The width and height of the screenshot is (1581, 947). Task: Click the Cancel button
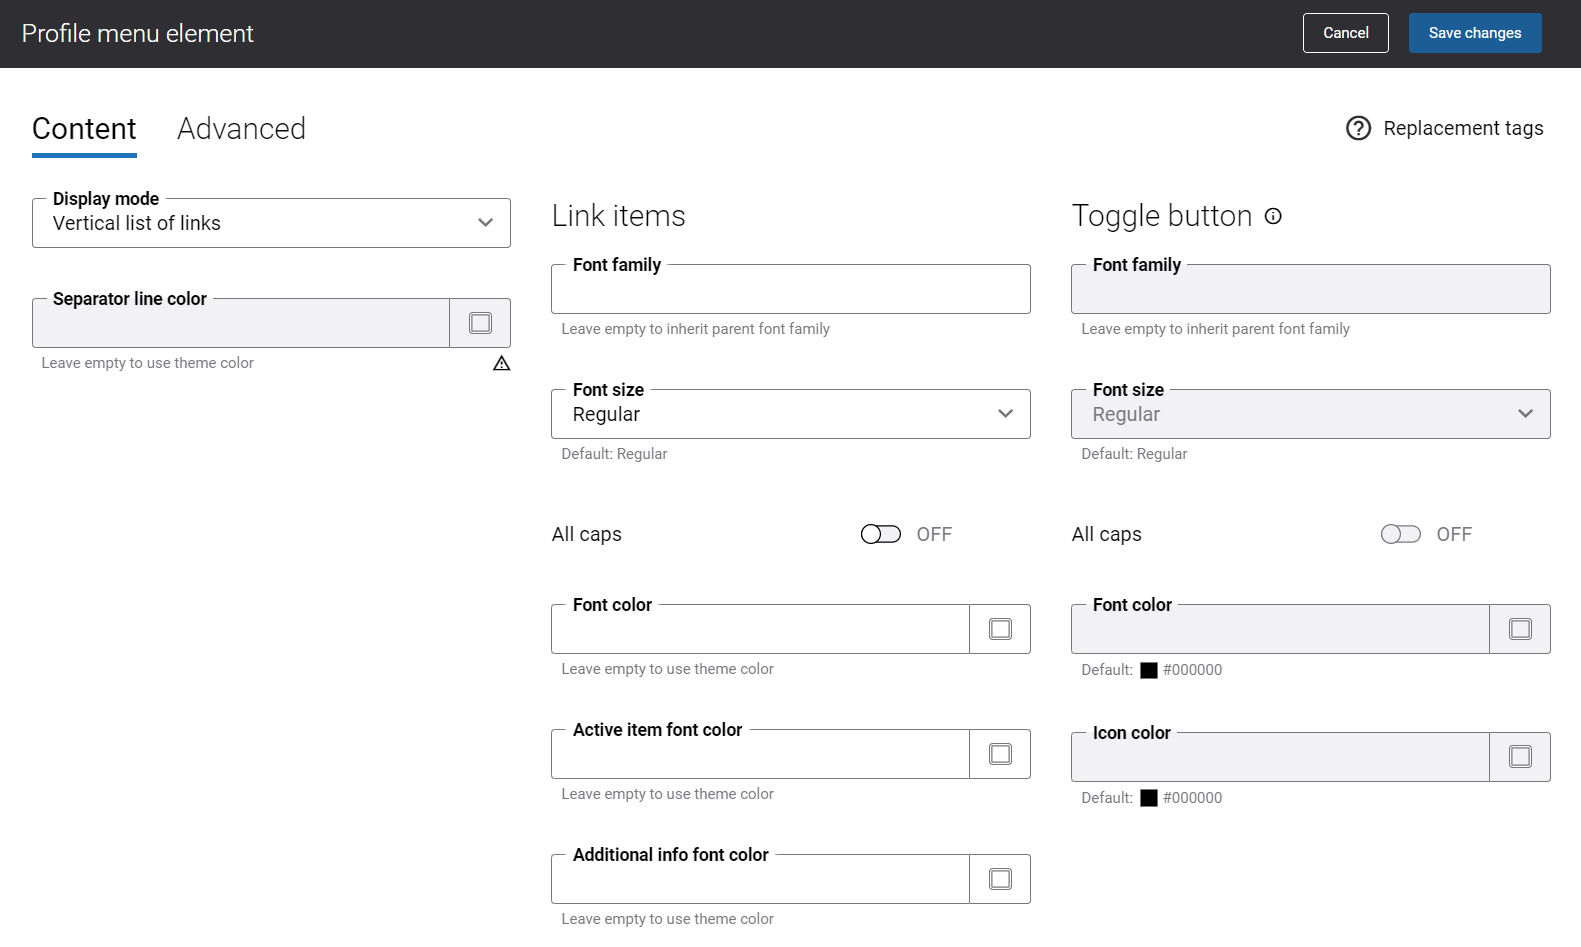(1346, 33)
